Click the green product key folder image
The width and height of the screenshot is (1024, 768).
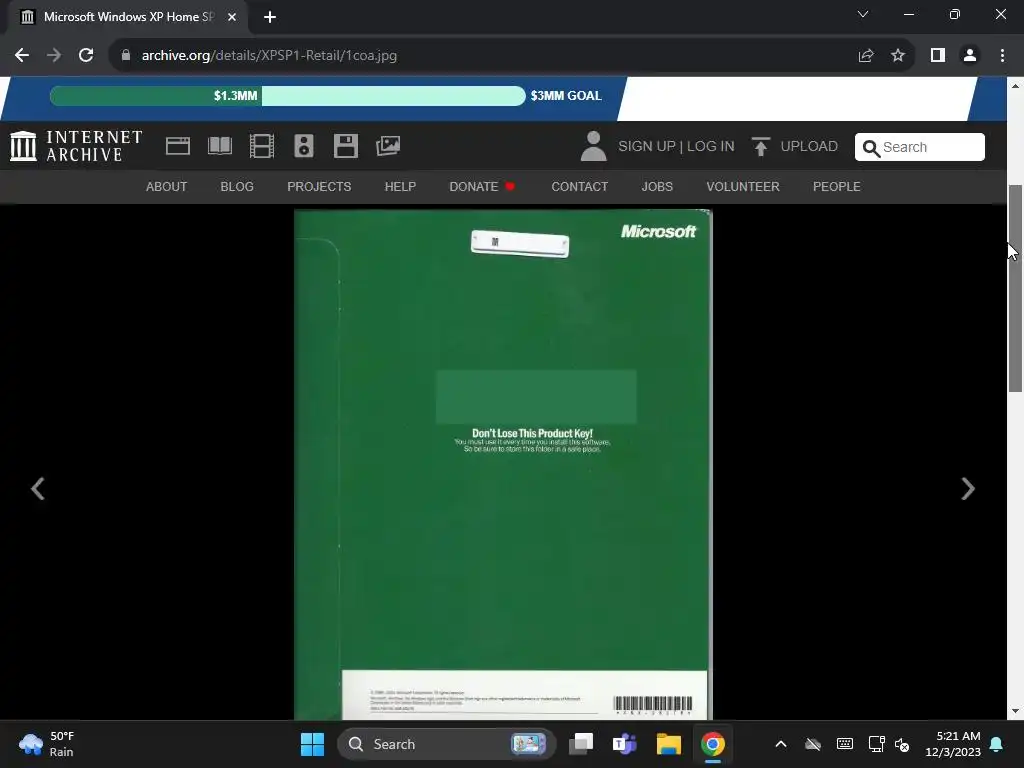pyautogui.click(x=503, y=464)
